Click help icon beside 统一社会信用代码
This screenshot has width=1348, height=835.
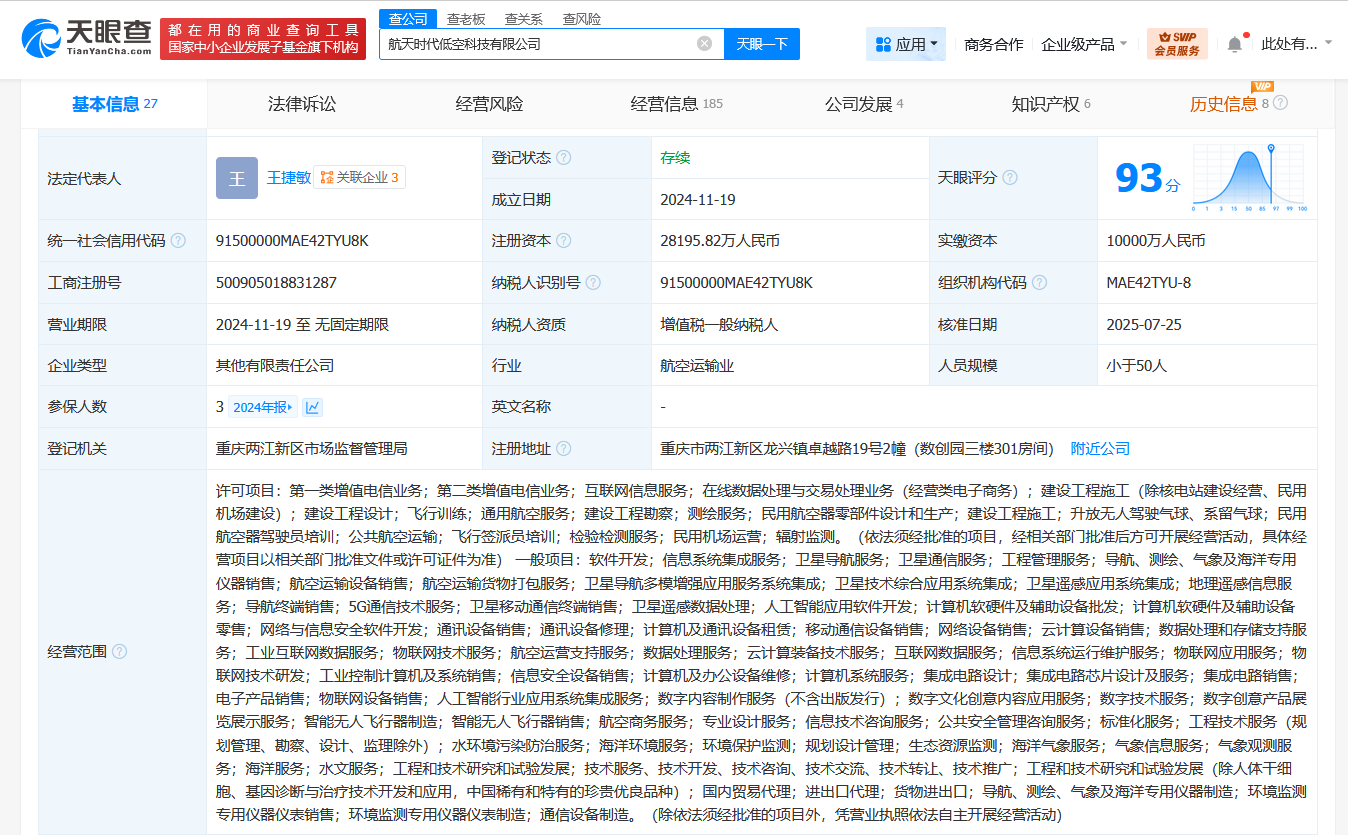point(178,241)
